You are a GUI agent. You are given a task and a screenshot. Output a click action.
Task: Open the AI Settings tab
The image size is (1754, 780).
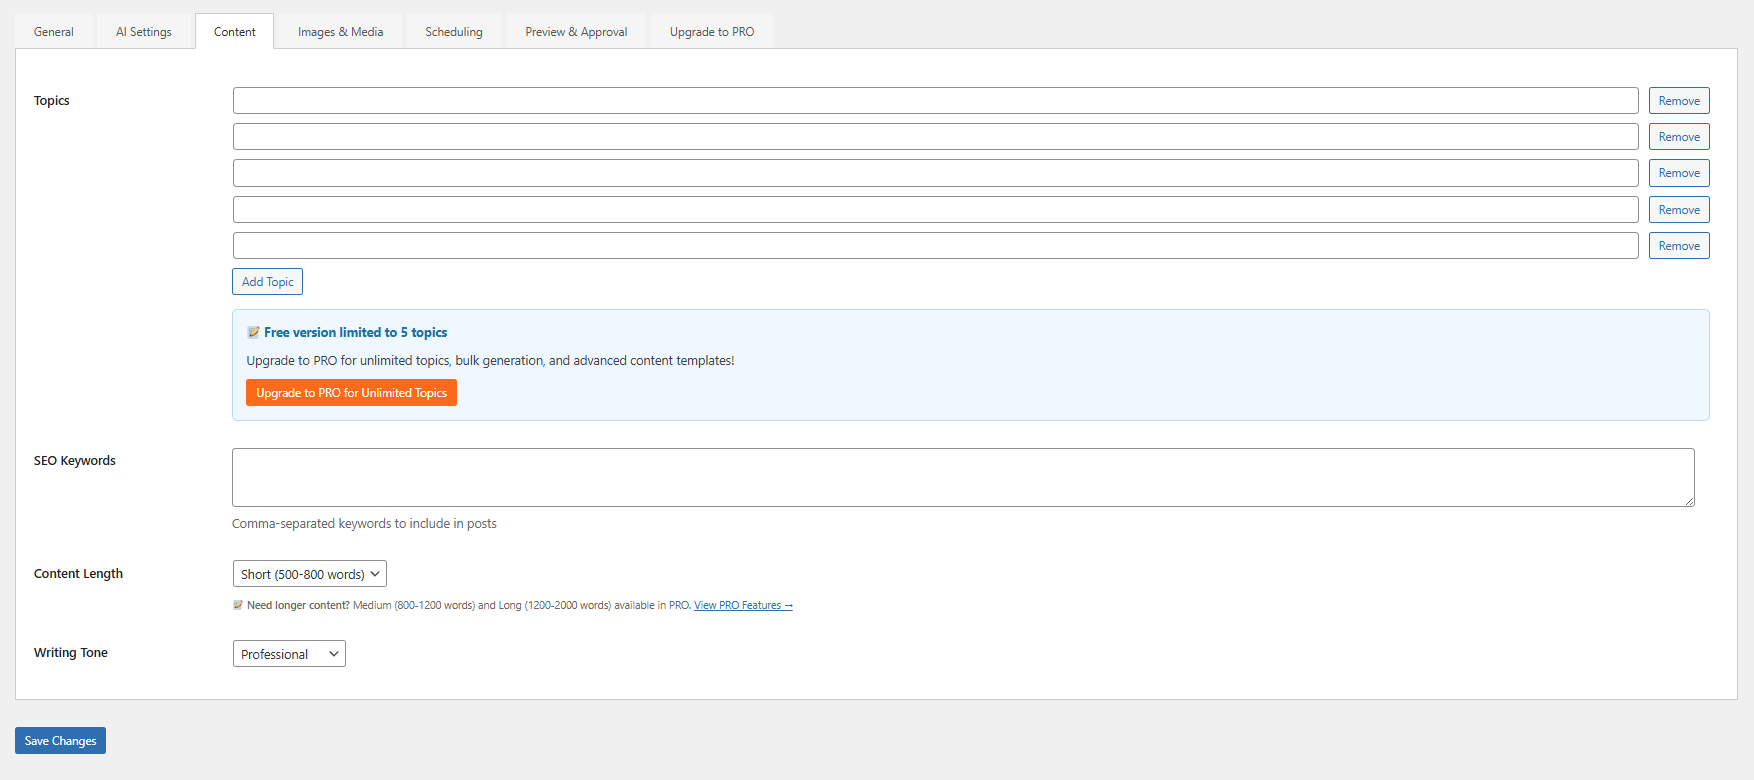pos(144,32)
